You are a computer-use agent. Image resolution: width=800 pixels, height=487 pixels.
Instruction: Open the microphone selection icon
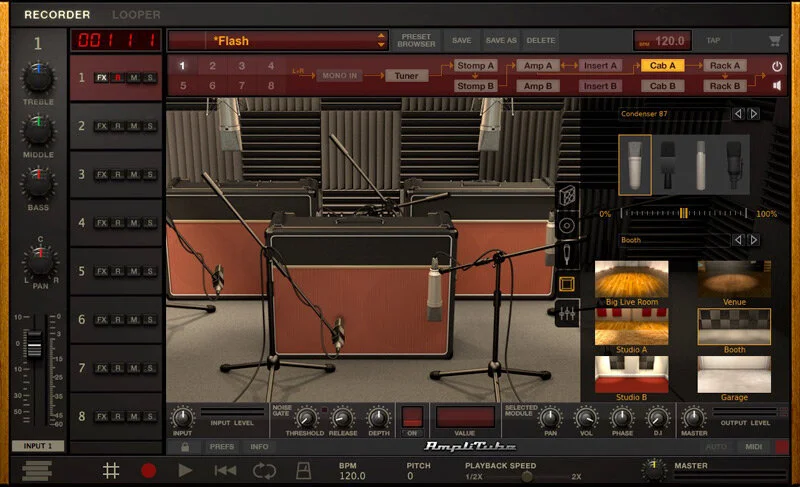[567, 254]
